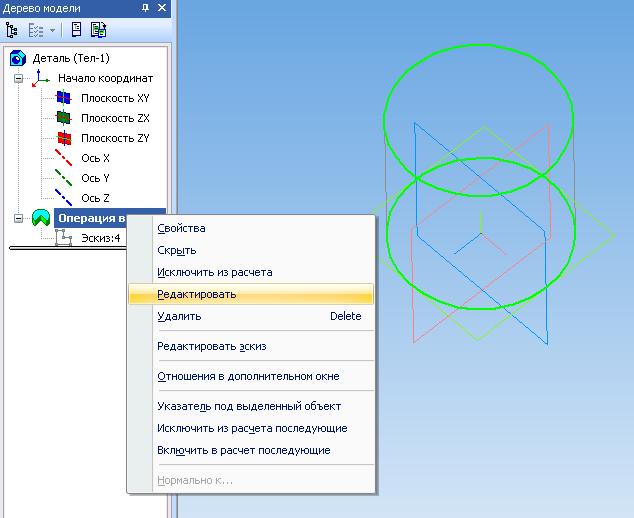Choose Отношения в дополнительном окне
The width and height of the screenshot is (634, 518).
[x=251, y=376]
